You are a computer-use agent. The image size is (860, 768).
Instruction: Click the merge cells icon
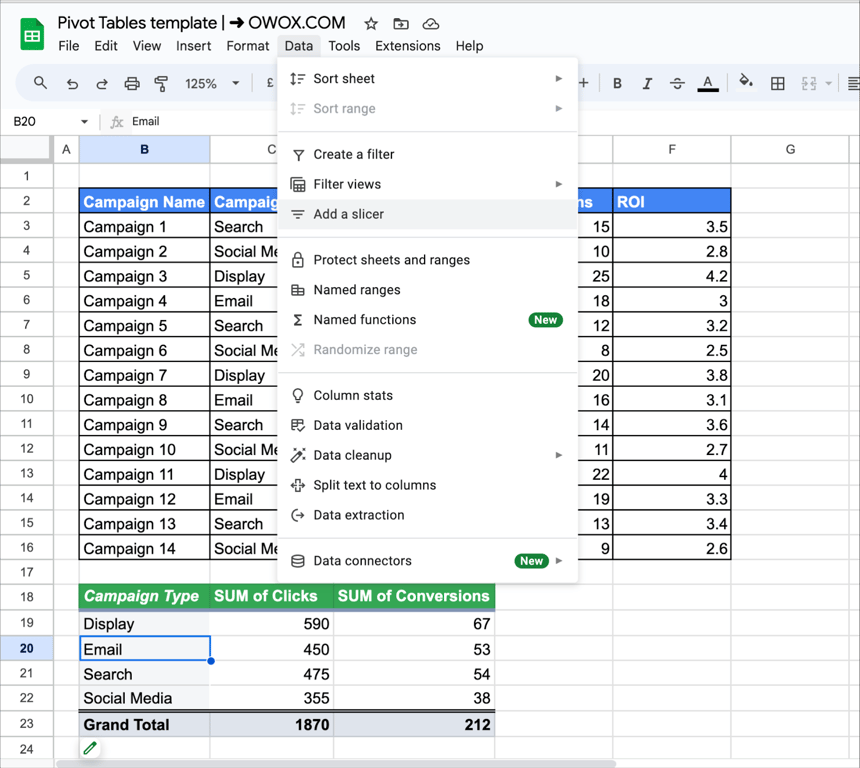coord(808,83)
